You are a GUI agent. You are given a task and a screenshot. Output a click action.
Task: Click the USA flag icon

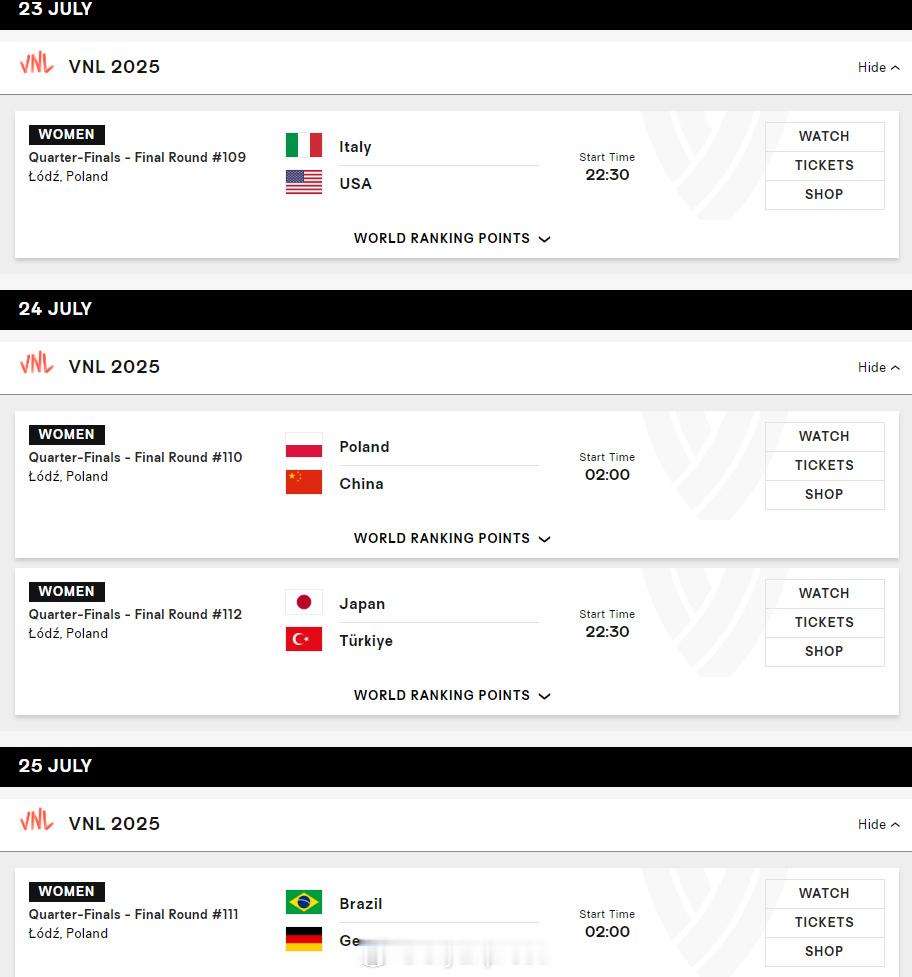tap(304, 182)
